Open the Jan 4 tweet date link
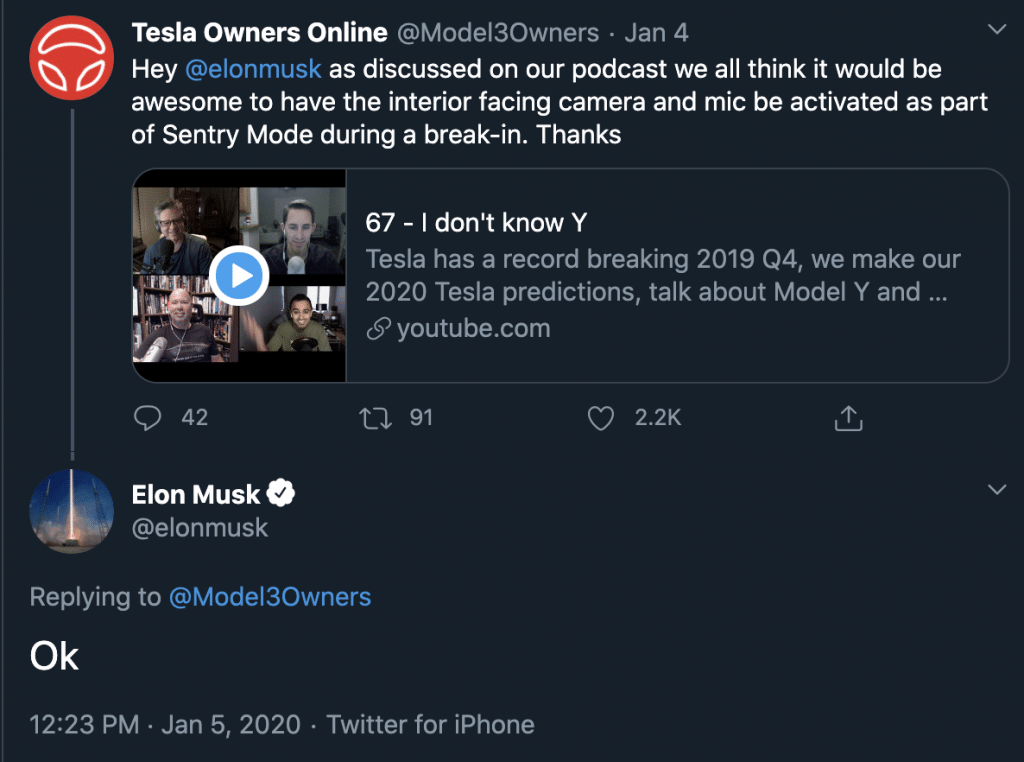The width and height of the screenshot is (1024, 762). tap(656, 33)
